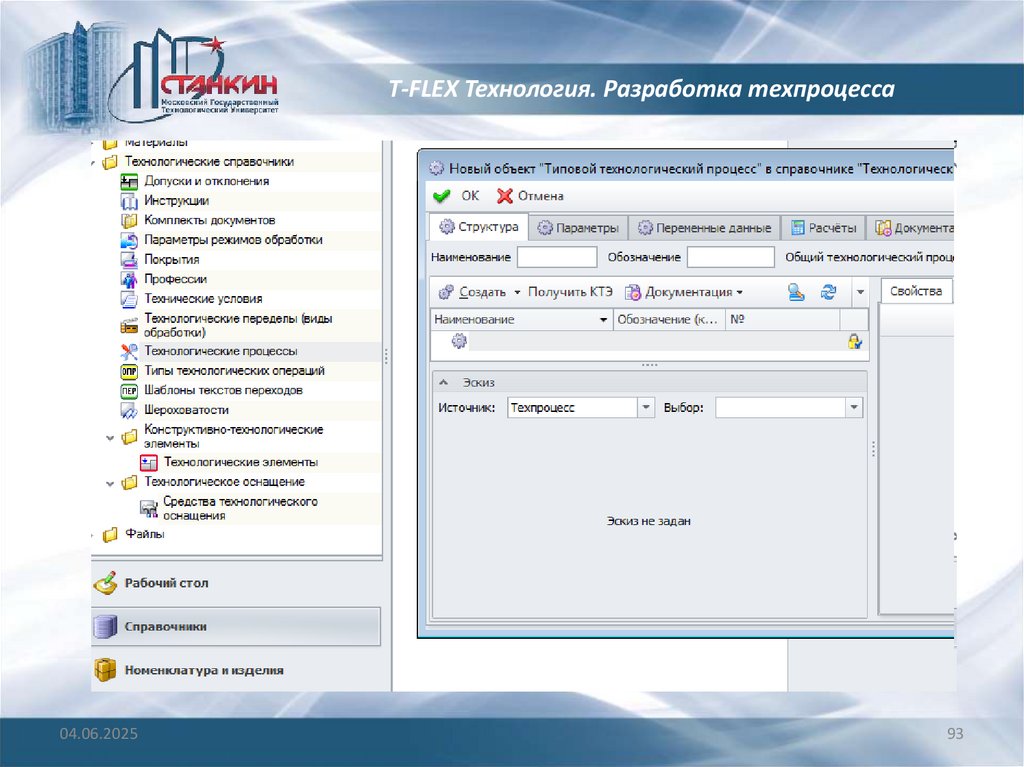Image resolution: width=1024 pixels, height=767 pixels.
Task: Click the Справочники database icon
Action: pos(105,626)
